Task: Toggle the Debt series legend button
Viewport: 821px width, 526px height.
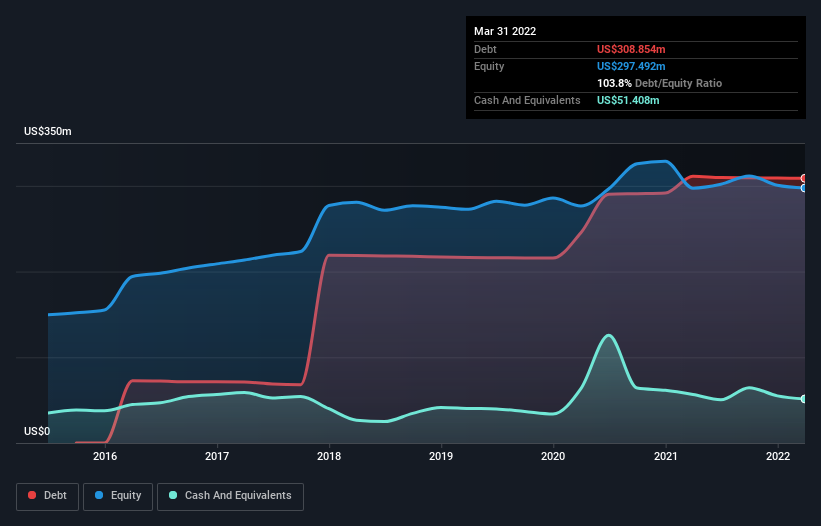Action: point(48,496)
